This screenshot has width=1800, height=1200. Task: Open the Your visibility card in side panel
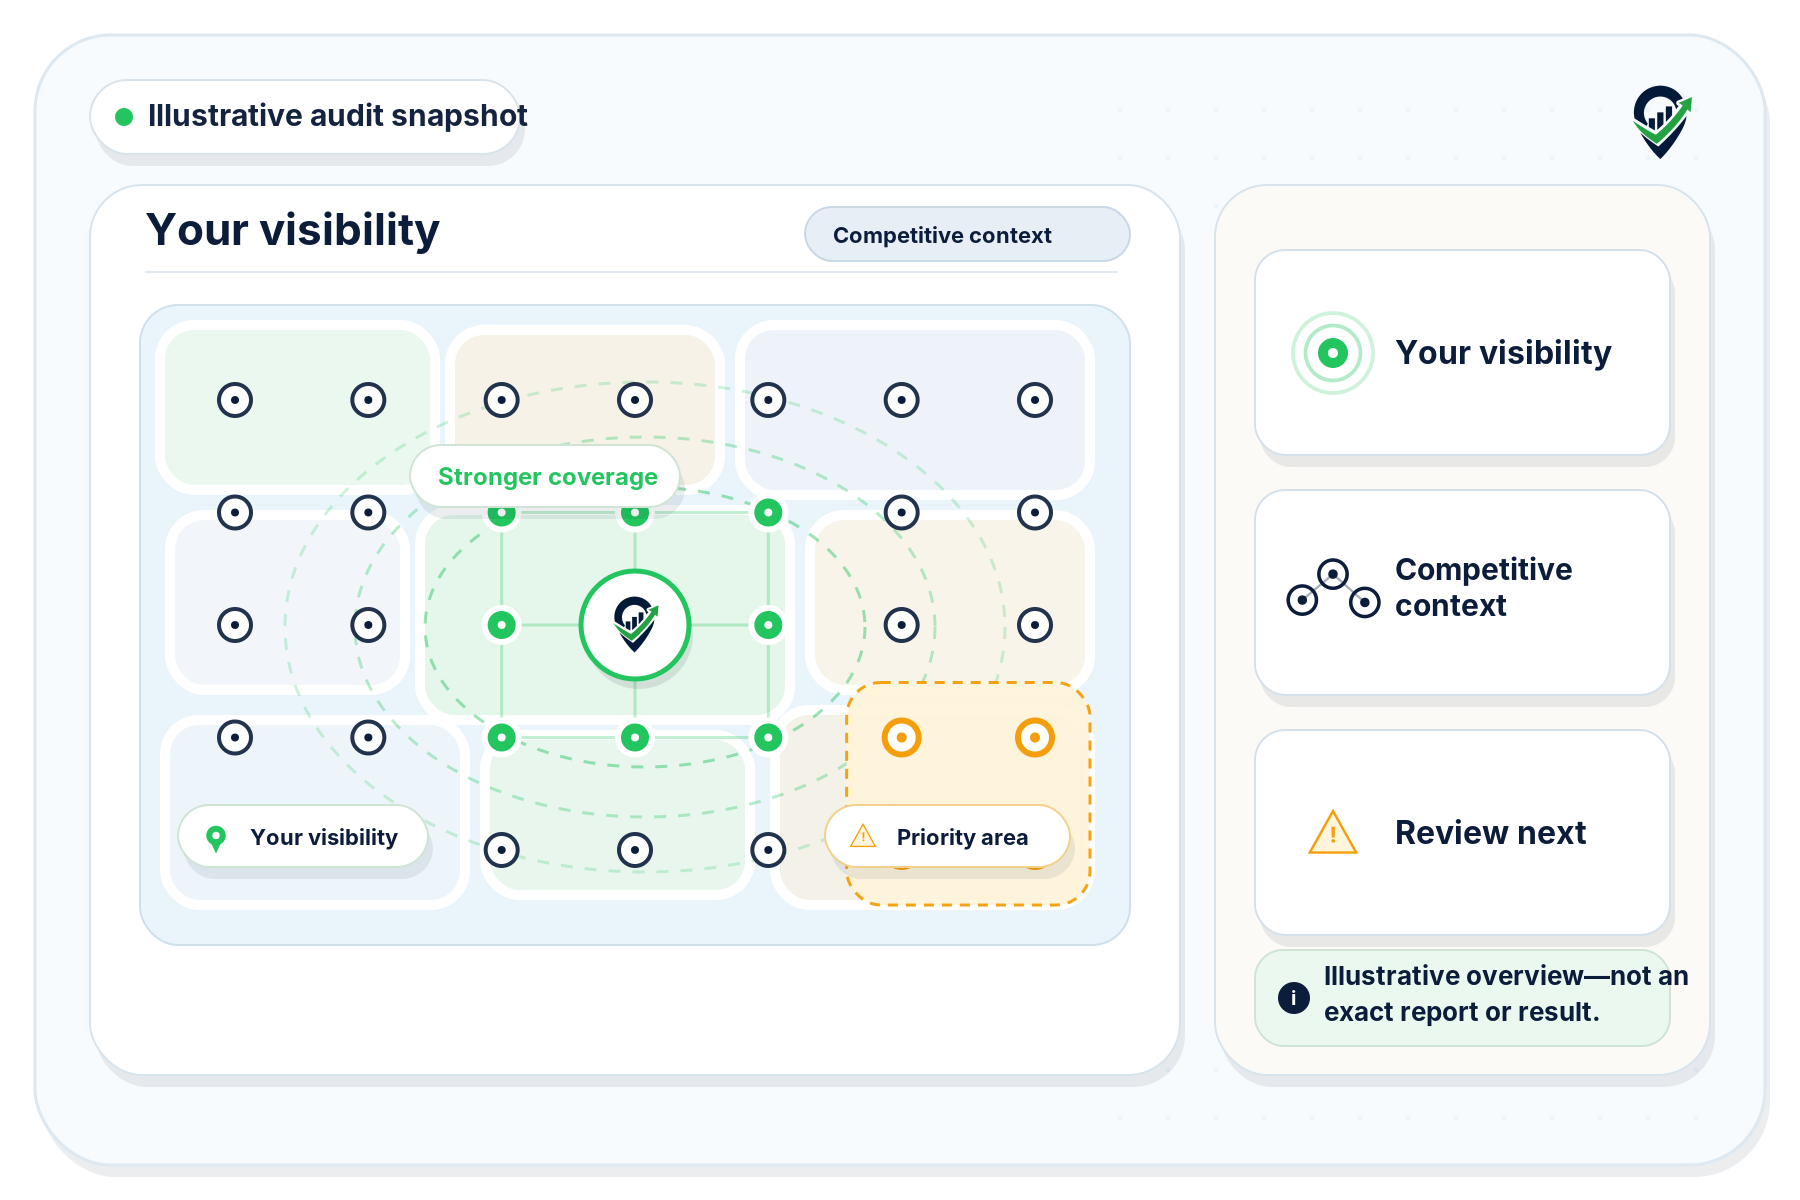pyautogui.click(x=1462, y=353)
